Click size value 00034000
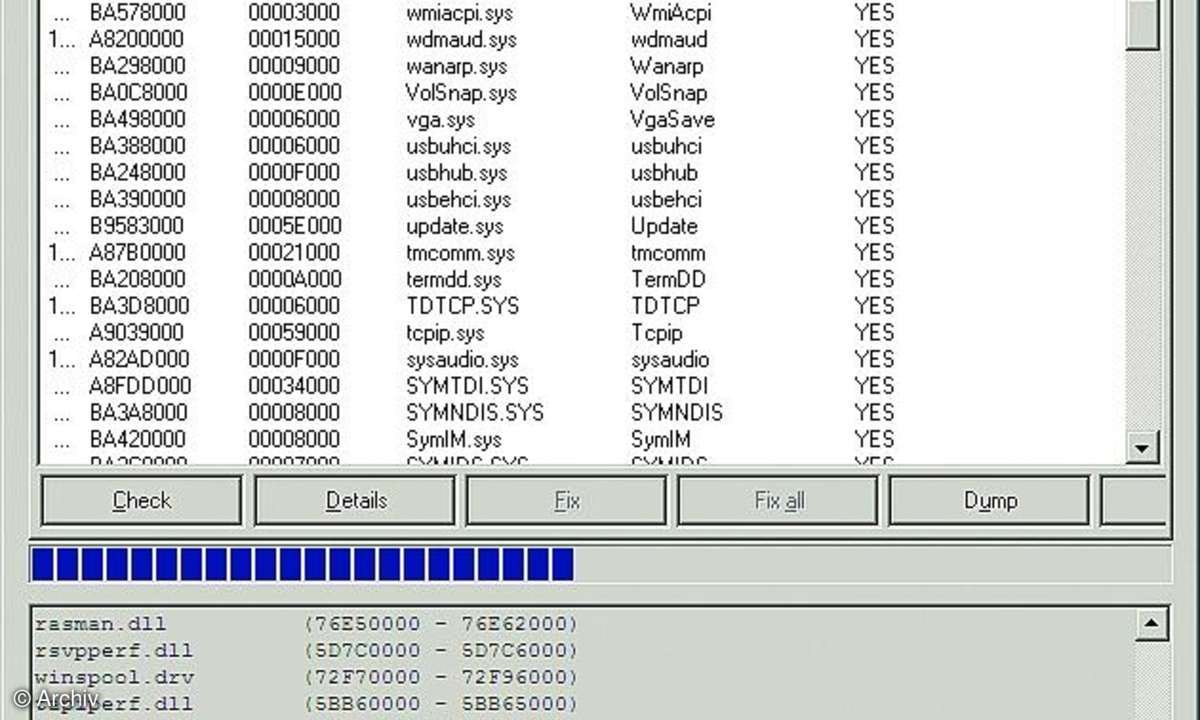Screen dimensions: 1200x720 tap(294, 386)
